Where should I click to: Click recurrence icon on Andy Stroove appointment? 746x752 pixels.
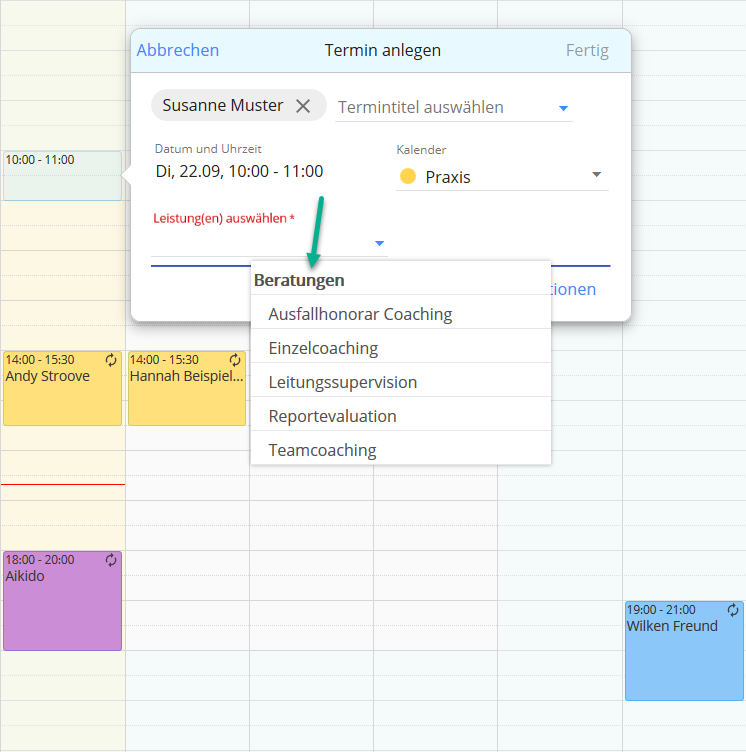(x=111, y=360)
